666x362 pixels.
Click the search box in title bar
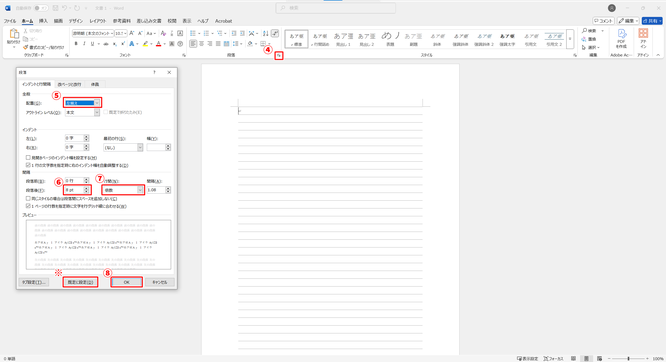(x=336, y=8)
